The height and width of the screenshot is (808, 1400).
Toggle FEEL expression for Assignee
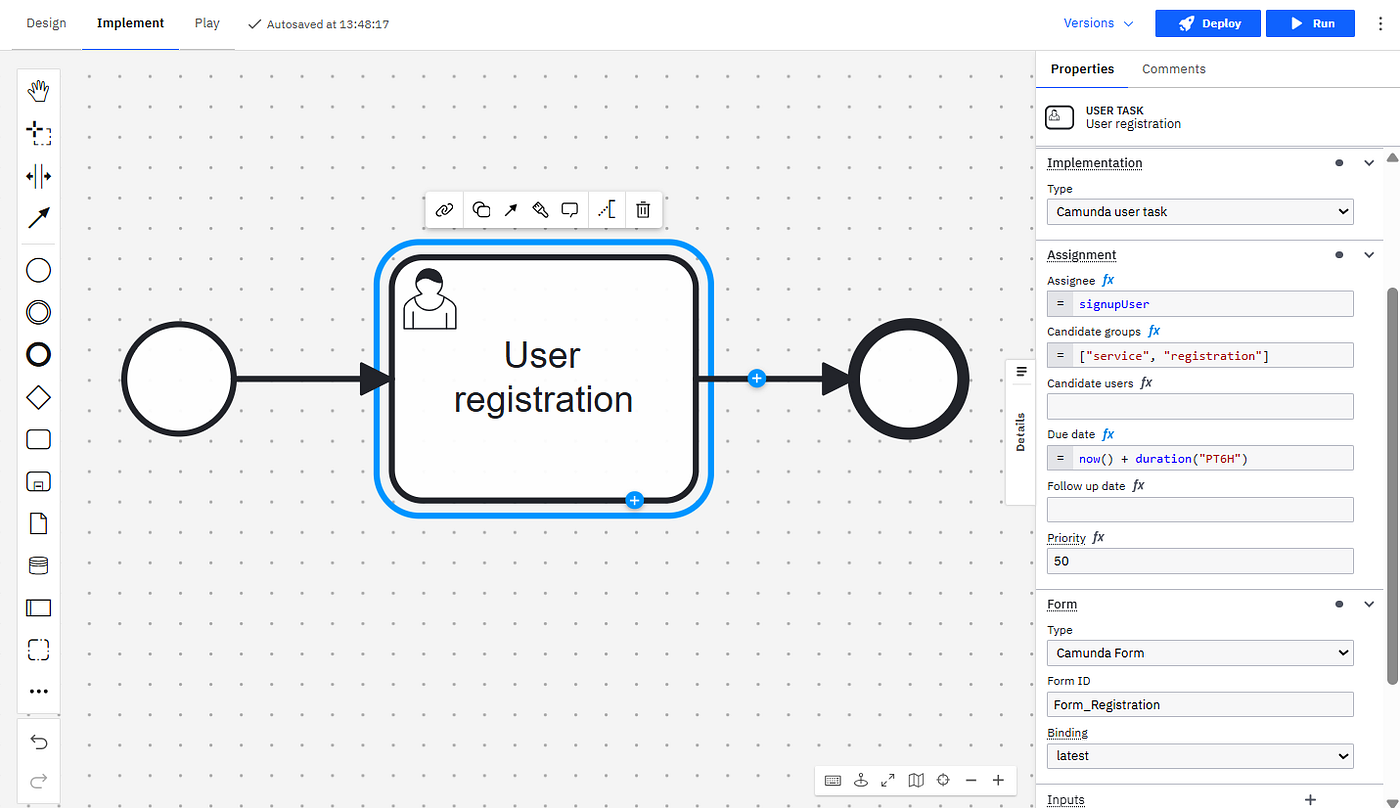[1108, 281]
